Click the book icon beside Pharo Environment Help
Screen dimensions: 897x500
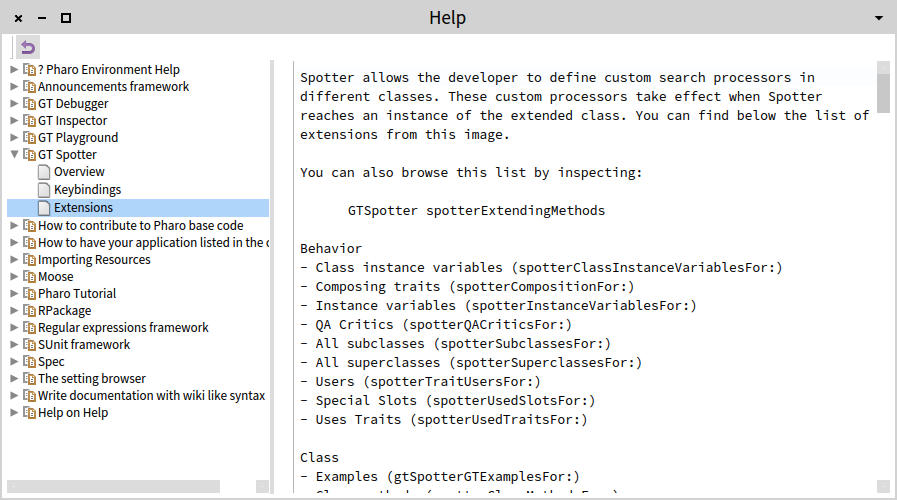(29, 70)
